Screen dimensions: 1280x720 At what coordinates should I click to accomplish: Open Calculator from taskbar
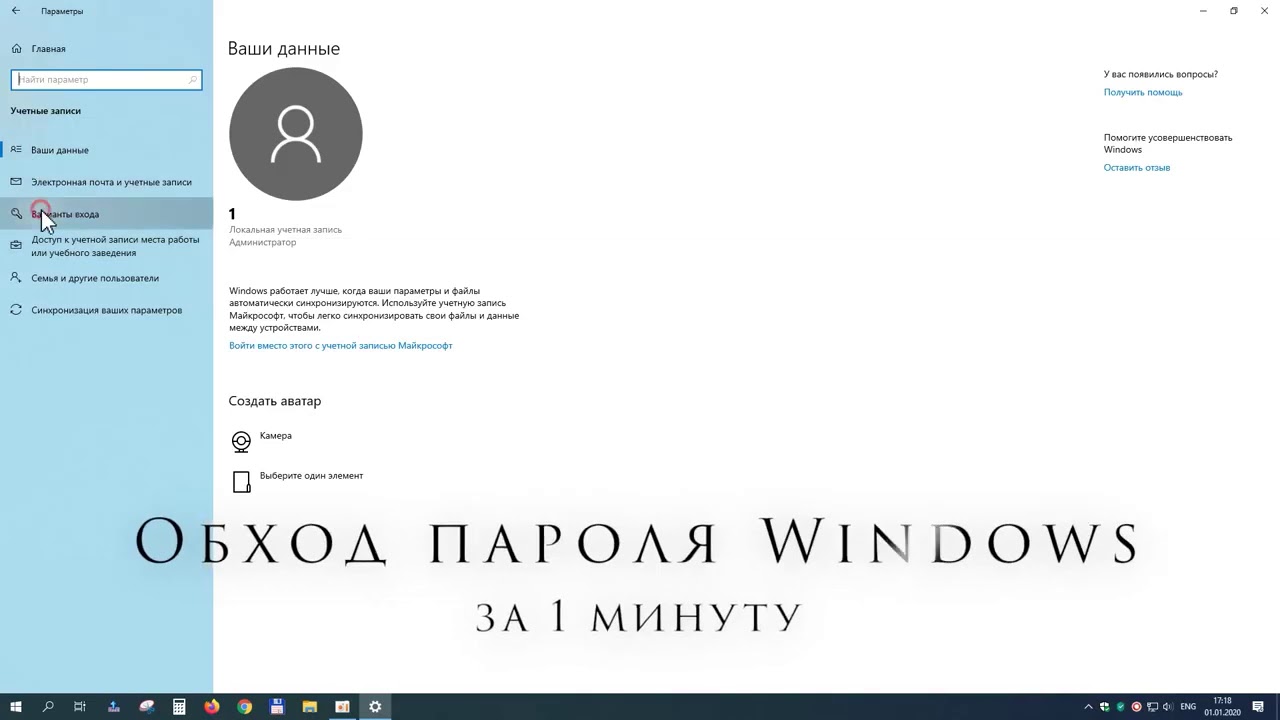coord(179,707)
